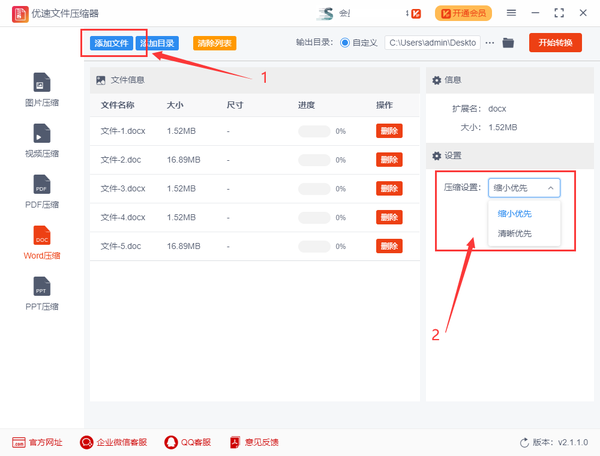This screenshot has width=600, height=456.
Task: Choose 清晰优先 from dropdown list
Action: tap(515, 233)
